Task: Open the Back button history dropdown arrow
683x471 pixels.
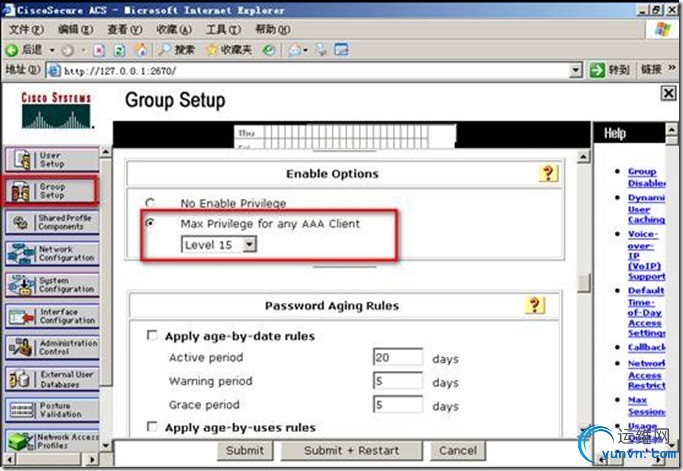Action: (x=52, y=51)
